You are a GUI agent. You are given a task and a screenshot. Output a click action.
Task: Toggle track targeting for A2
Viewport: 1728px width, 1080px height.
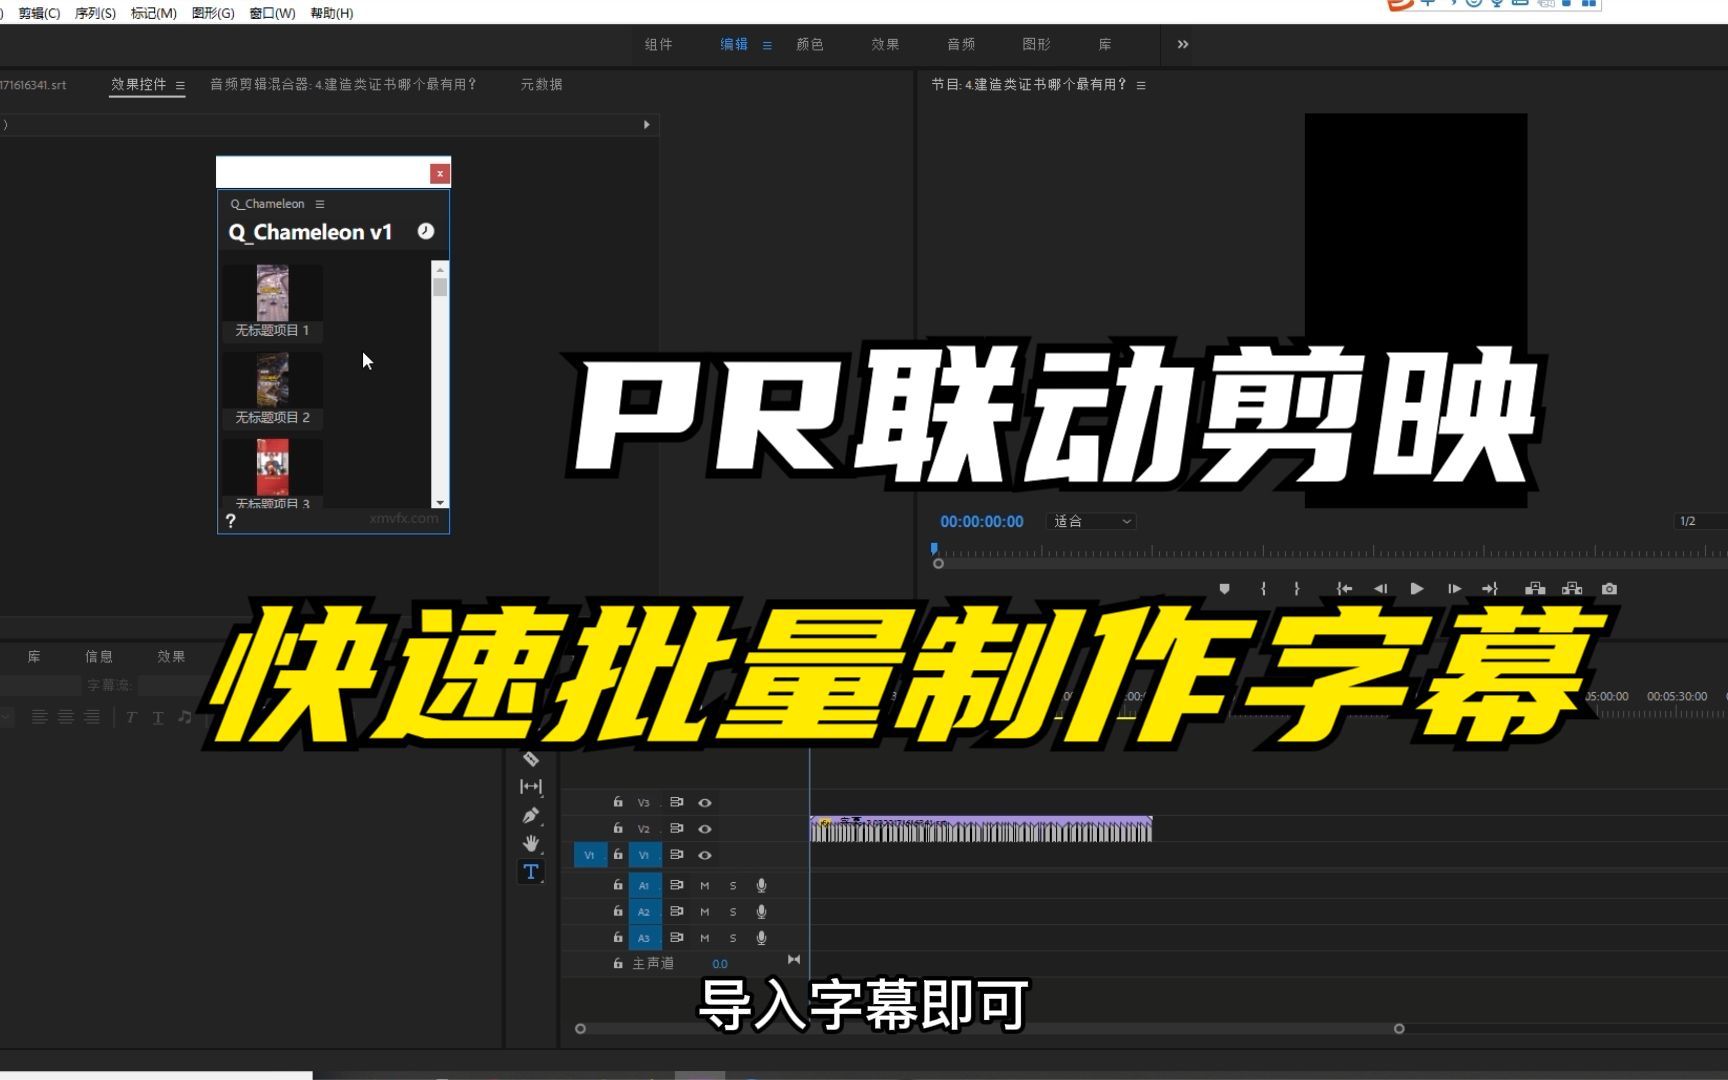[645, 911]
